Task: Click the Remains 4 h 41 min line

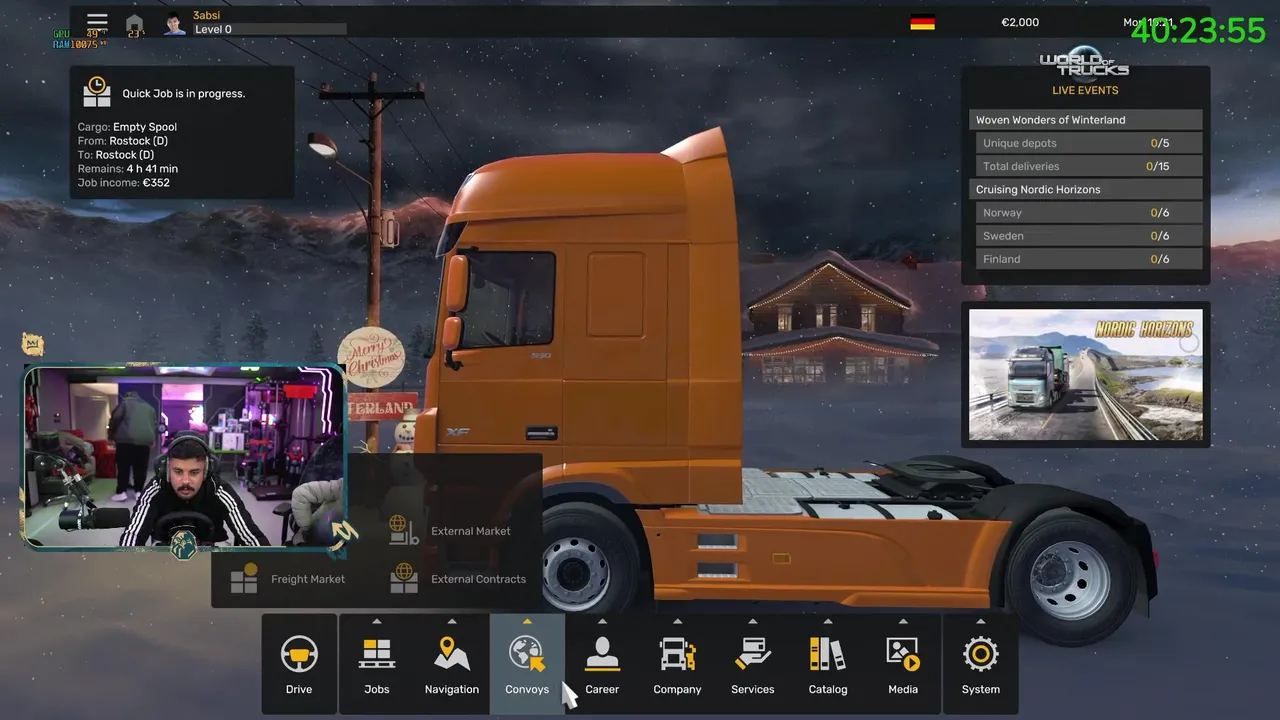Action: (128, 169)
